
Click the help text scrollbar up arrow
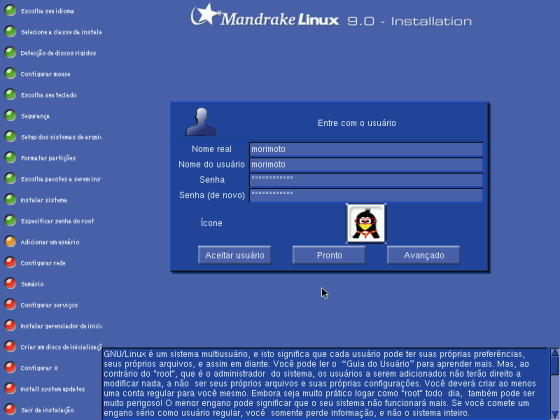click(555, 352)
